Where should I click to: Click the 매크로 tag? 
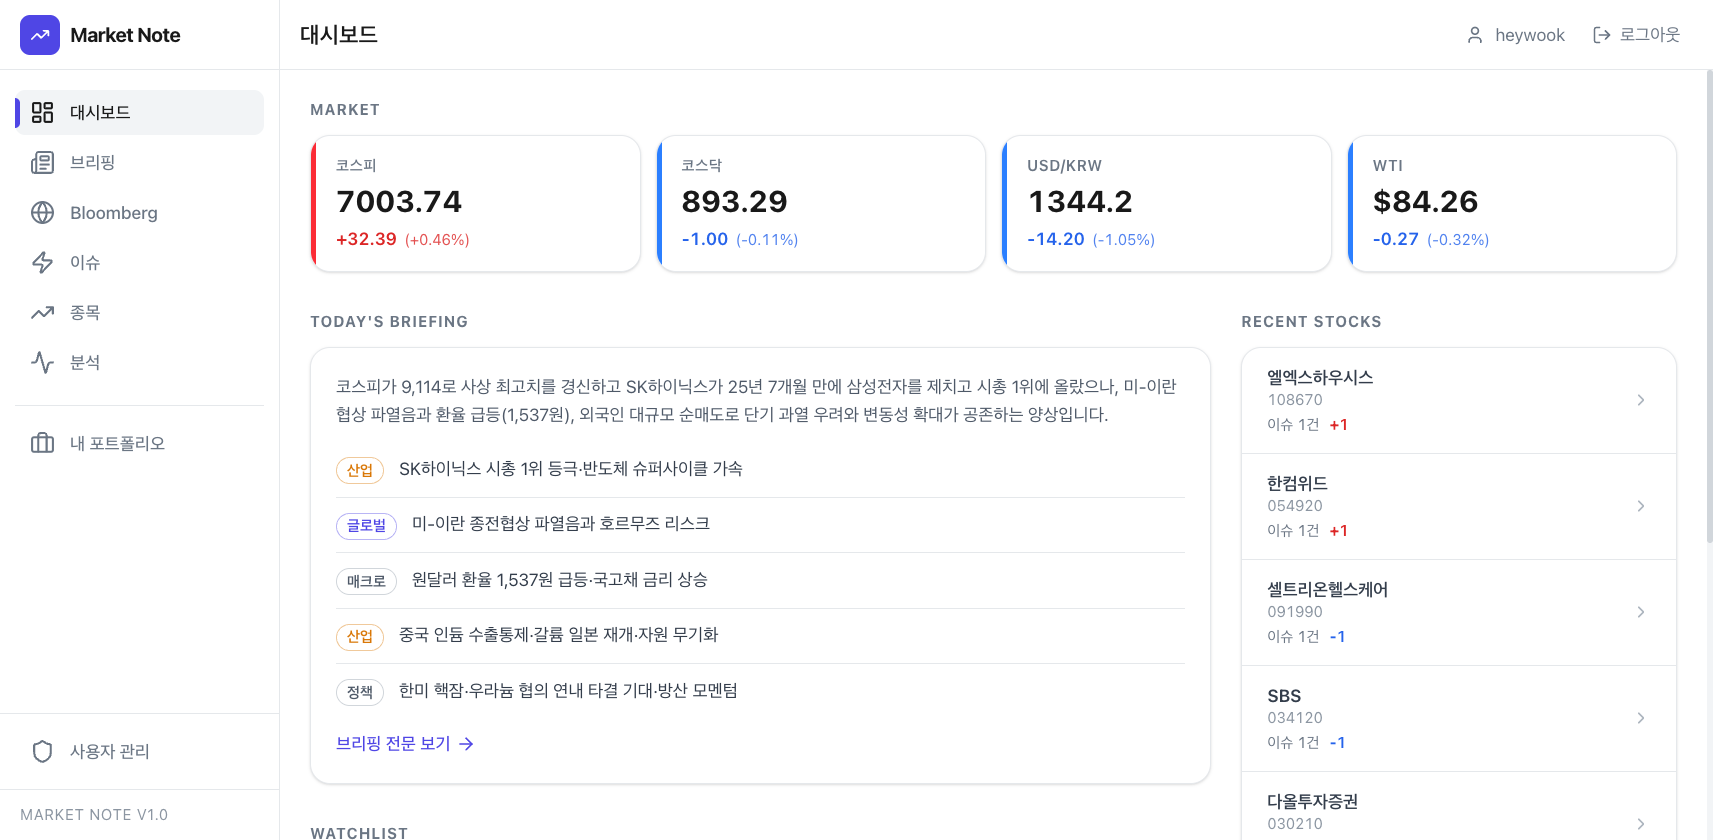click(366, 581)
